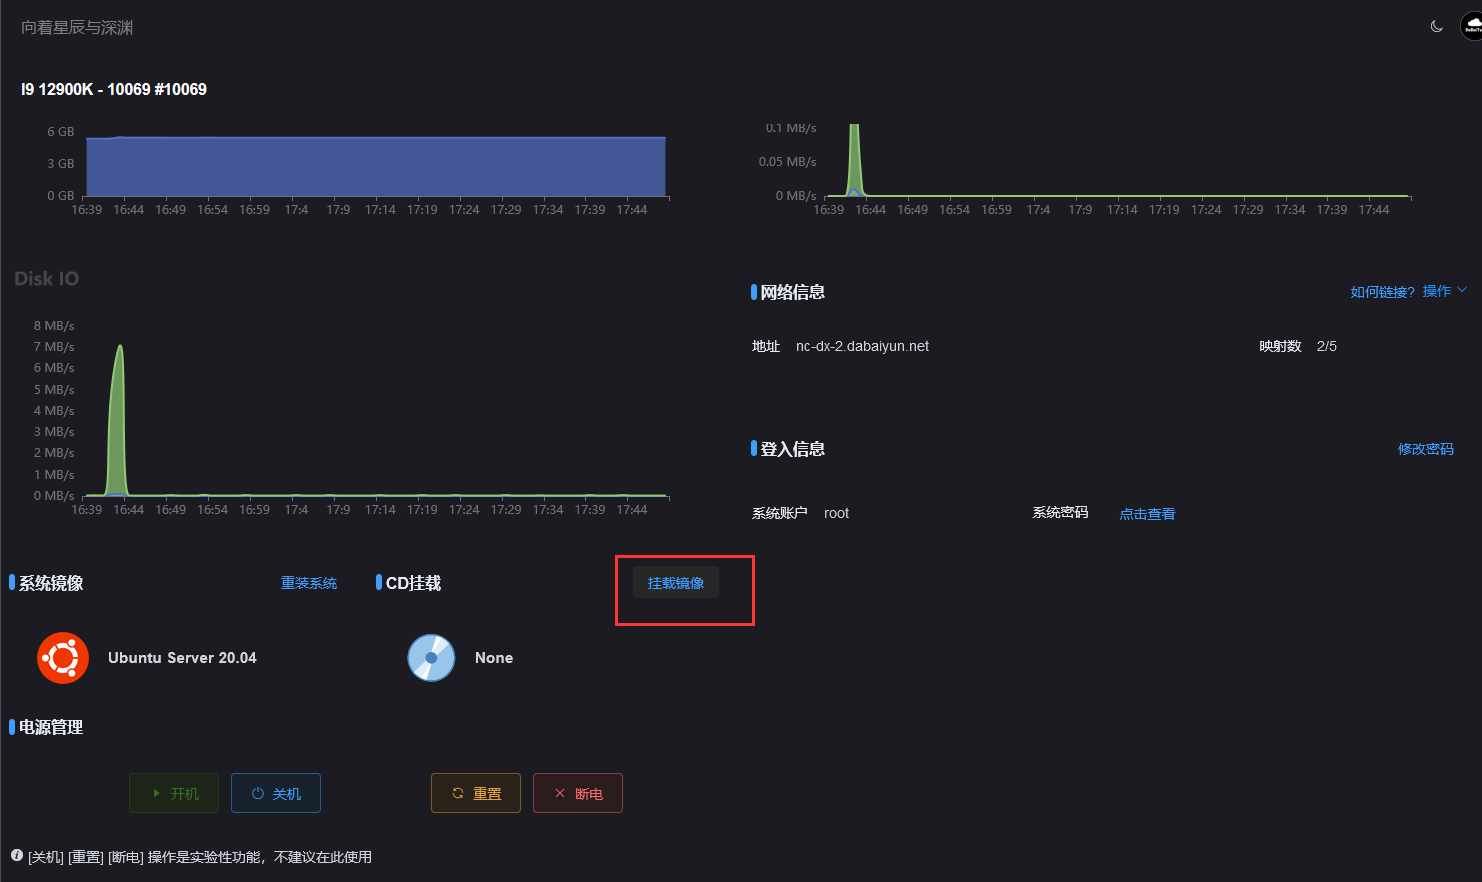Click the network traffic chart spike
The height and width of the screenshot is (882, 1482).
[854, 160]
